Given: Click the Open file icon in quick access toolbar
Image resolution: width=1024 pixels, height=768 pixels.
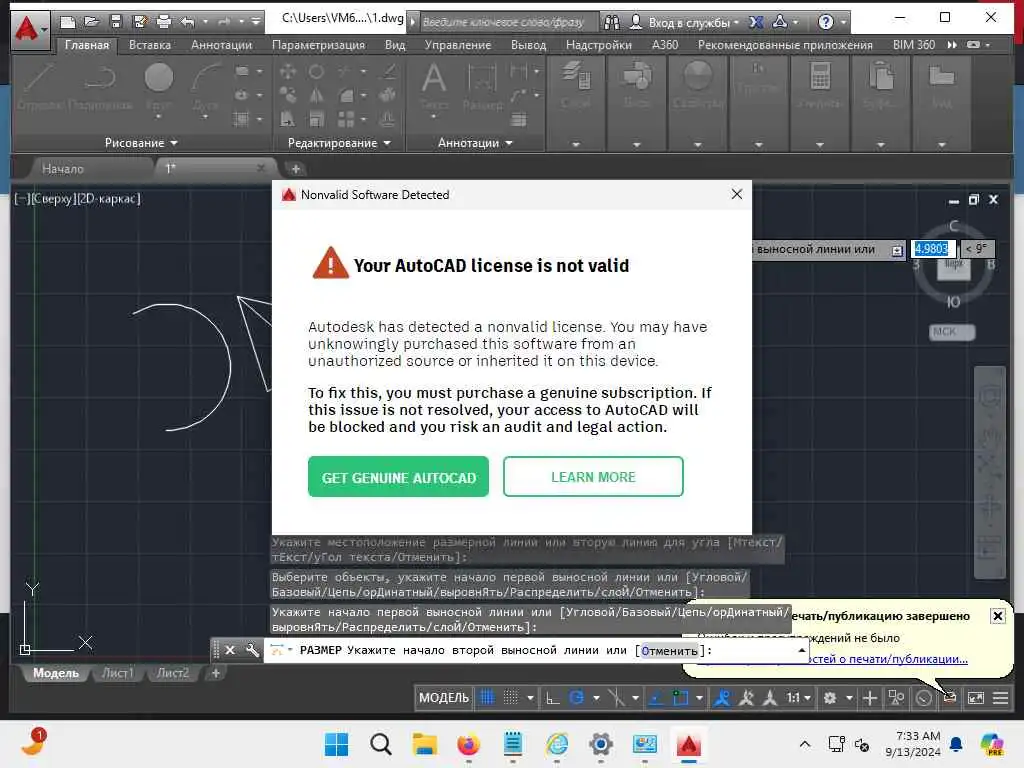Looking at the screenshot, I should click(x=92, y=22).
